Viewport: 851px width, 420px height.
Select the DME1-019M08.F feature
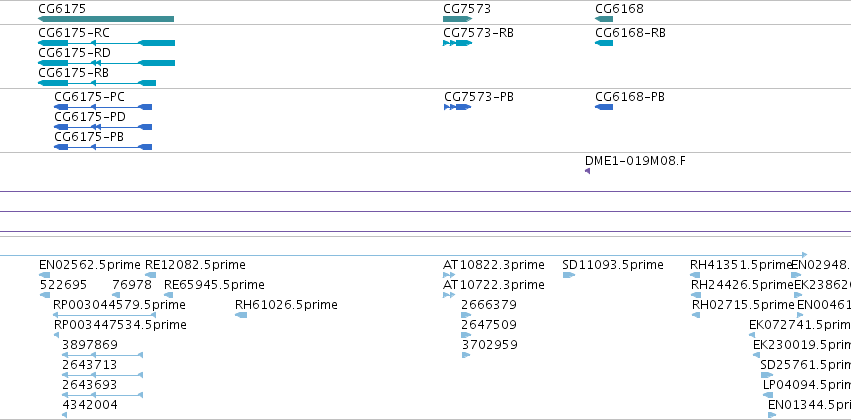(x=635, y=161)
